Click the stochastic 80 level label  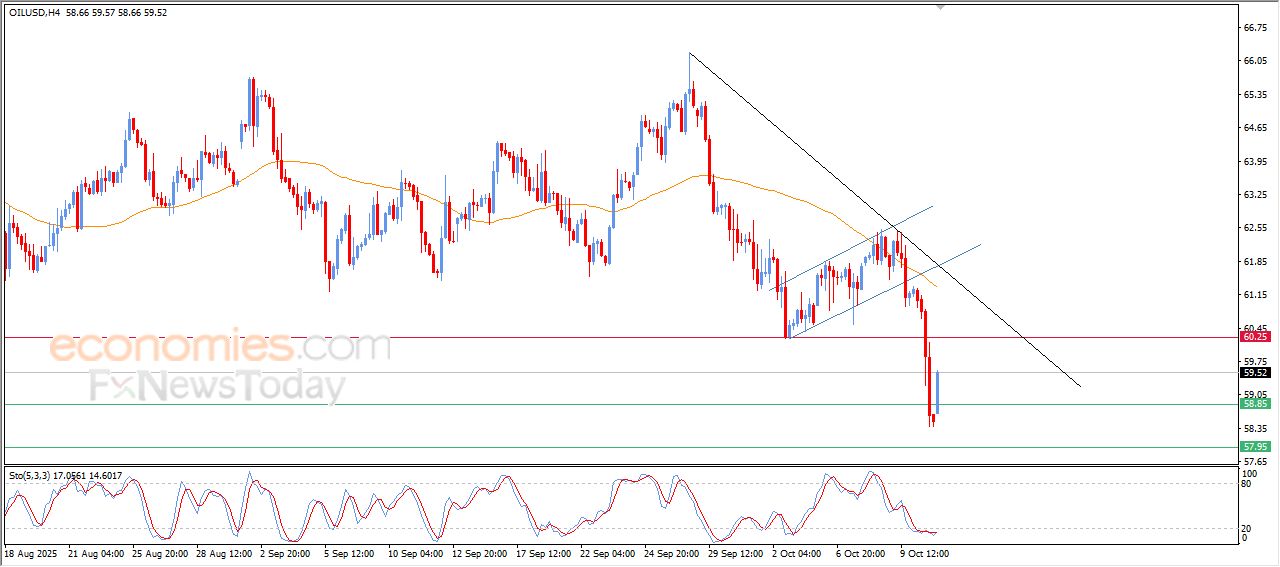pyautogui.click(x=1246, y=484)
